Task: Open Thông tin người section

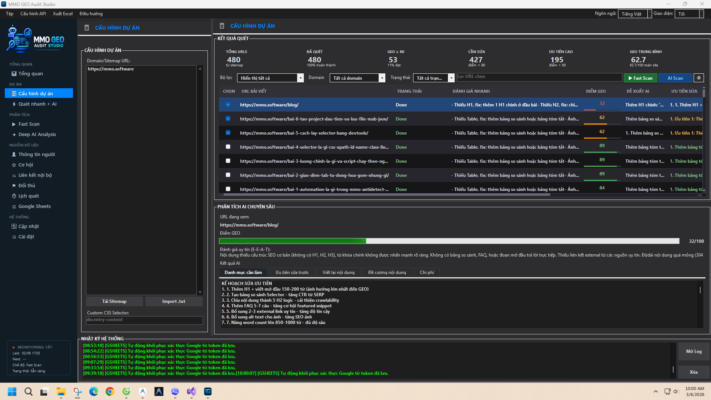Action: 36,154
